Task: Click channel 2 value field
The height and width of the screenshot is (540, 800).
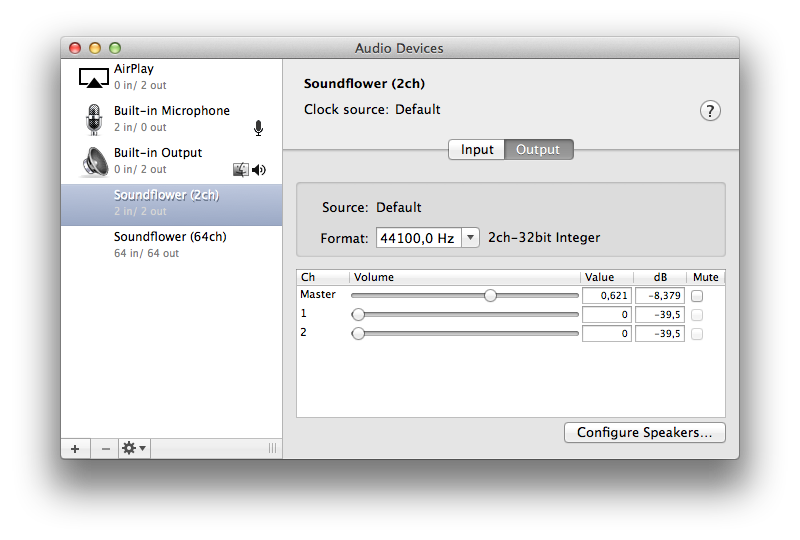Action: pyautogui.click(x=607, y=334)
